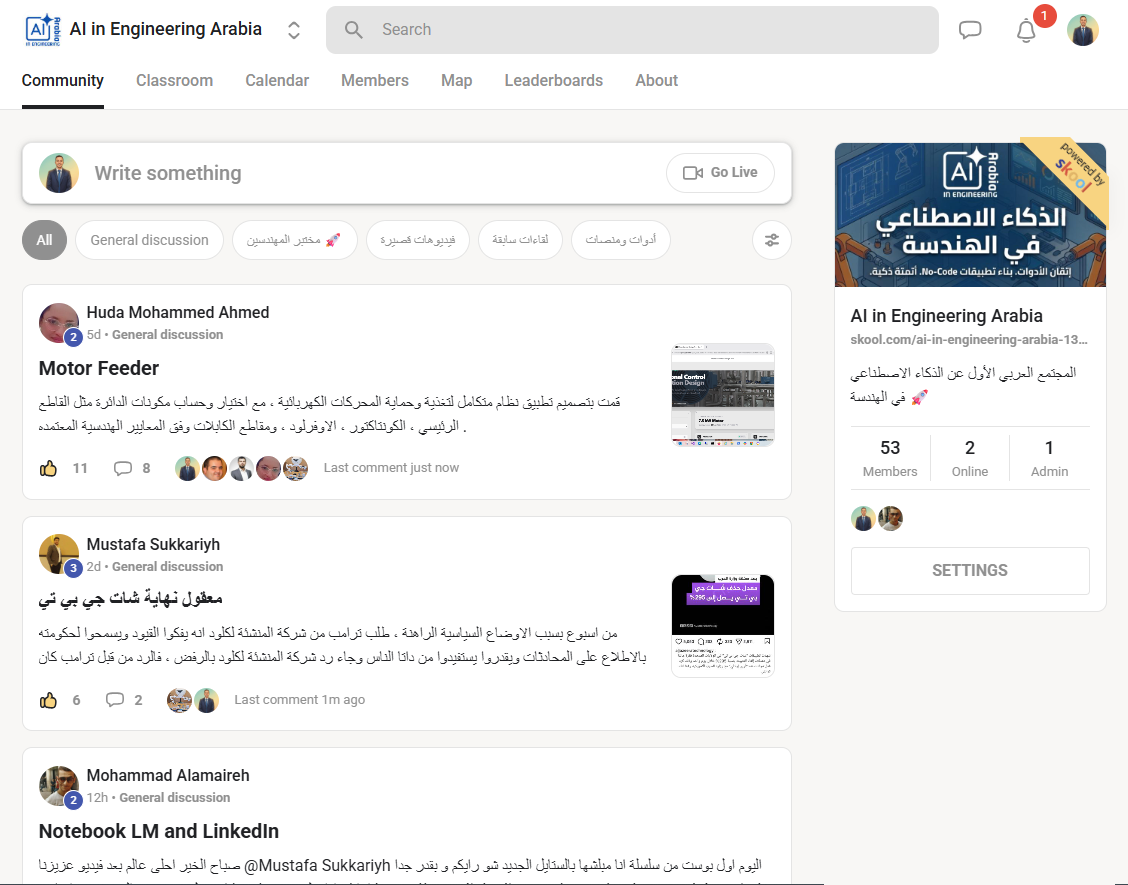
Task: Open the chat messages icon
Action: click(970, 30)
